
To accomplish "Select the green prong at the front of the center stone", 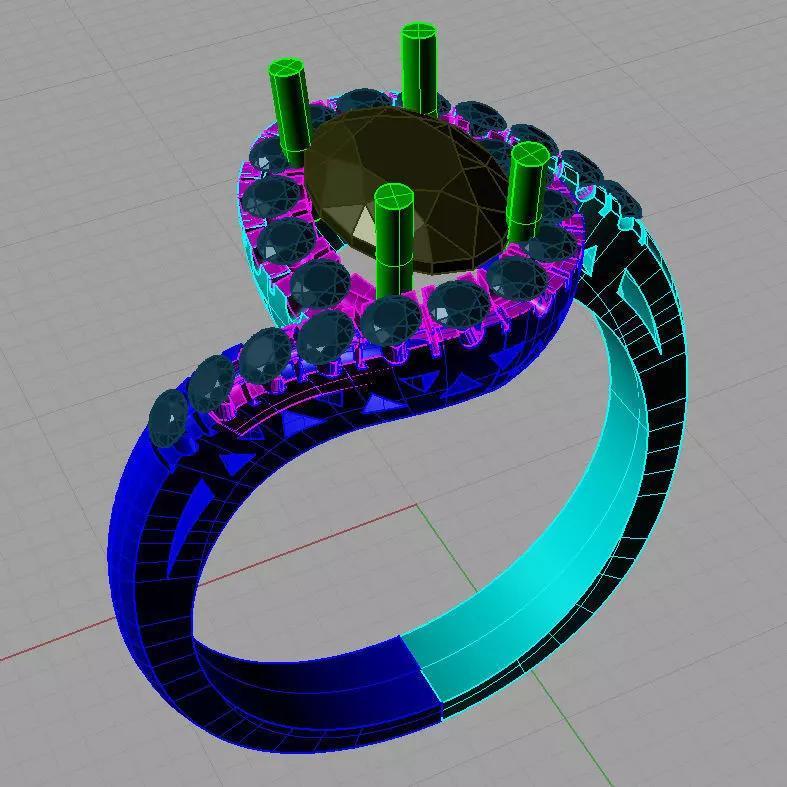I will [x=394, y=241].
